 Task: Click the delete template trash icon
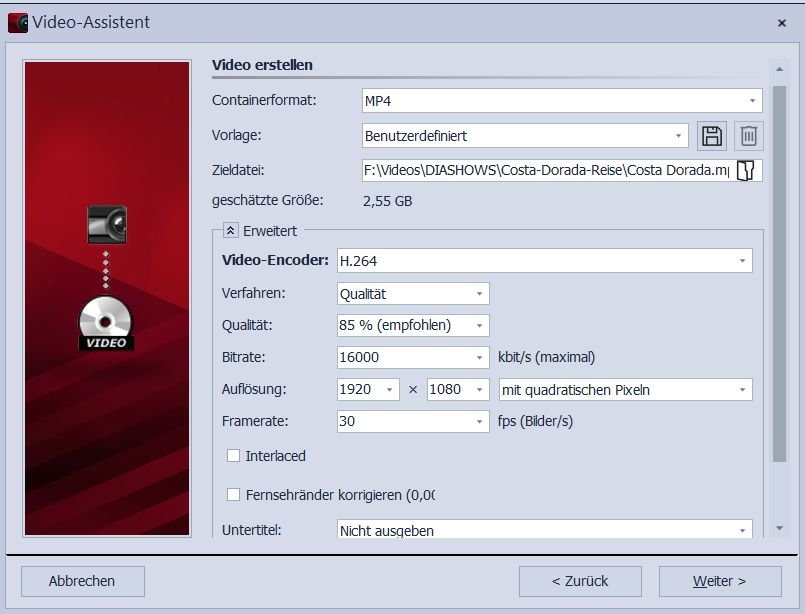point(748,136)
